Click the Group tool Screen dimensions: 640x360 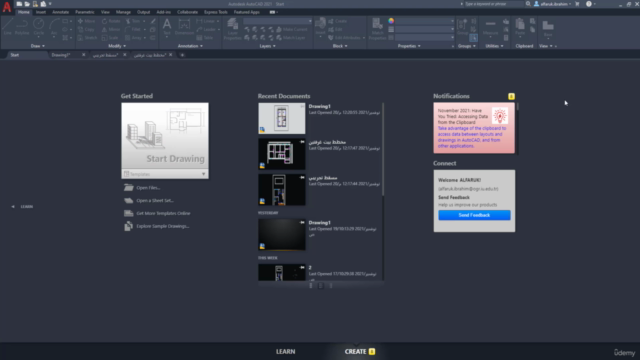pyautogui.click(x=462, y=27)
